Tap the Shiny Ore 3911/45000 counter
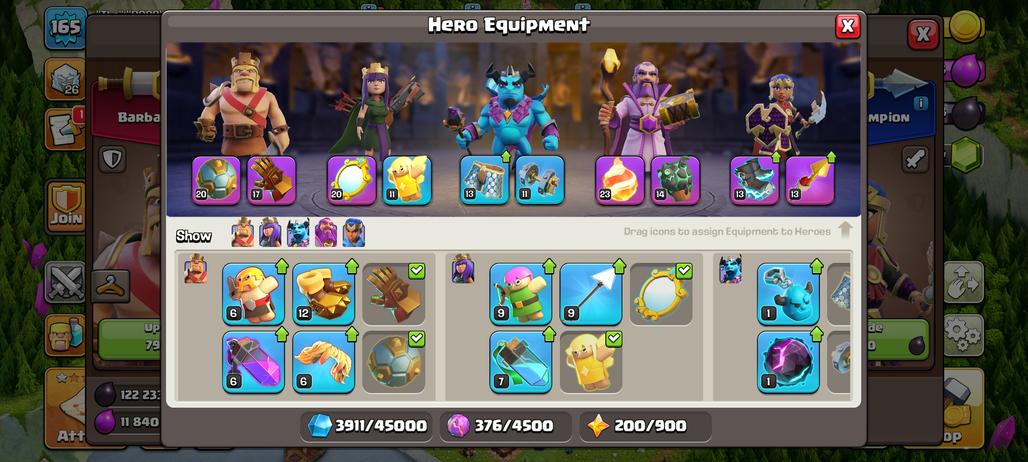Screen dimensions: 1028x462 click(367, 426)
